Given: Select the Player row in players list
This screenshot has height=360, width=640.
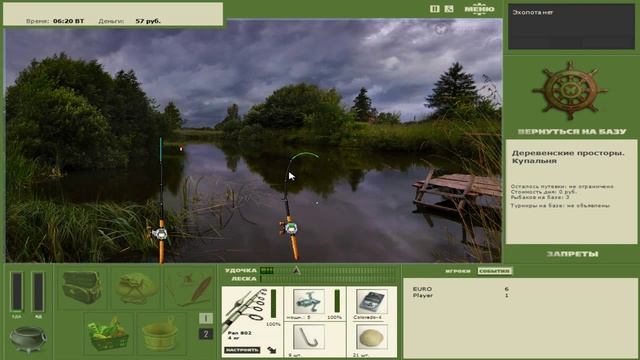Looking at the screenshot, I should 460,295.
